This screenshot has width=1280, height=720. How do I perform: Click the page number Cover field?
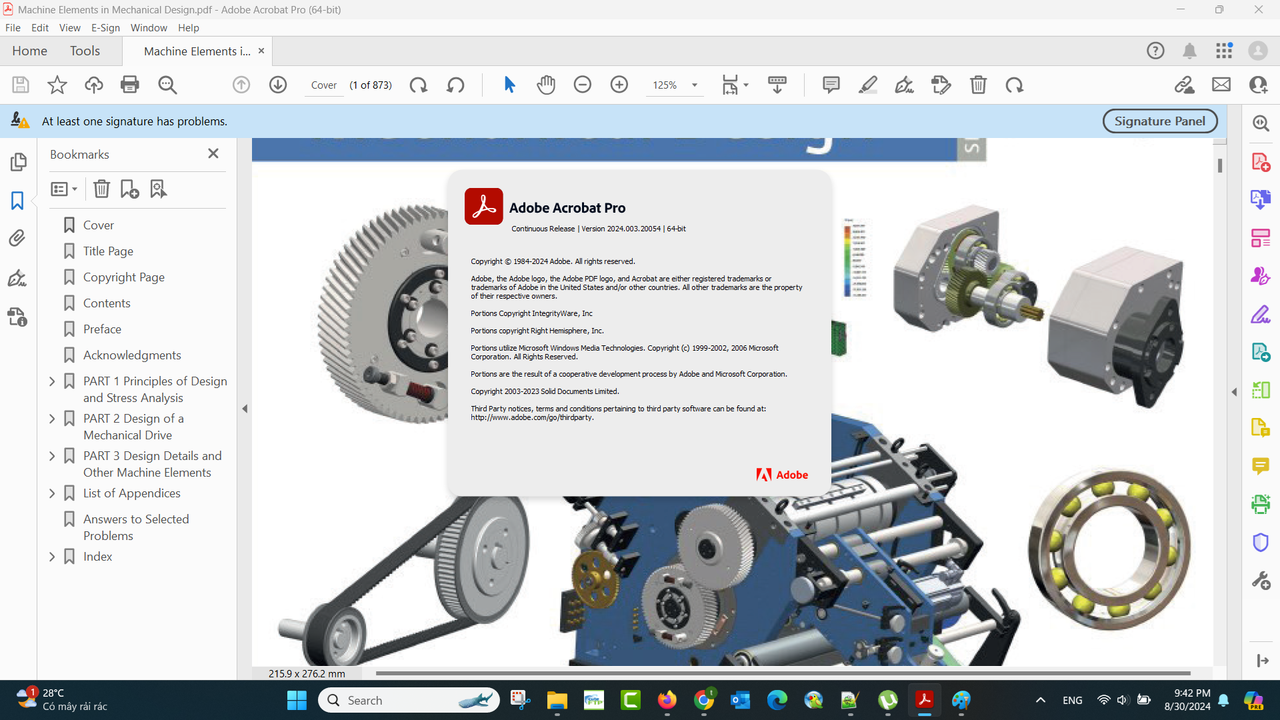[324, 85]
